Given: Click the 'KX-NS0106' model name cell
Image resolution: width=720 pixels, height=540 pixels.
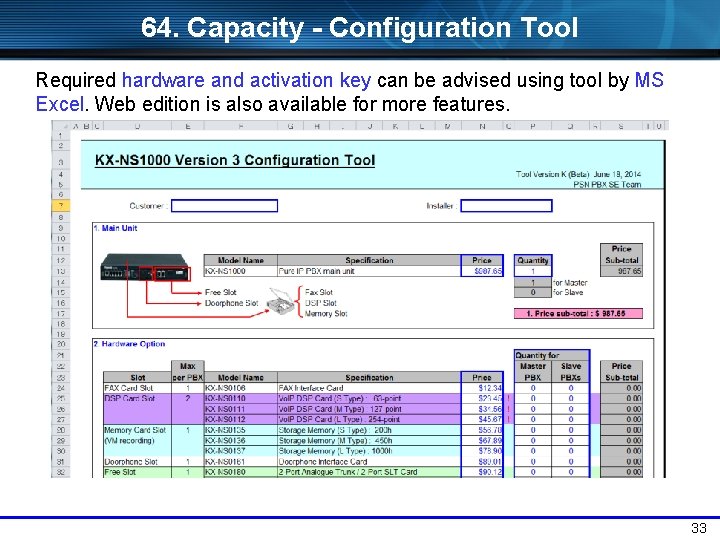Looking at the screenshot, I should click(x=241, y=388).
